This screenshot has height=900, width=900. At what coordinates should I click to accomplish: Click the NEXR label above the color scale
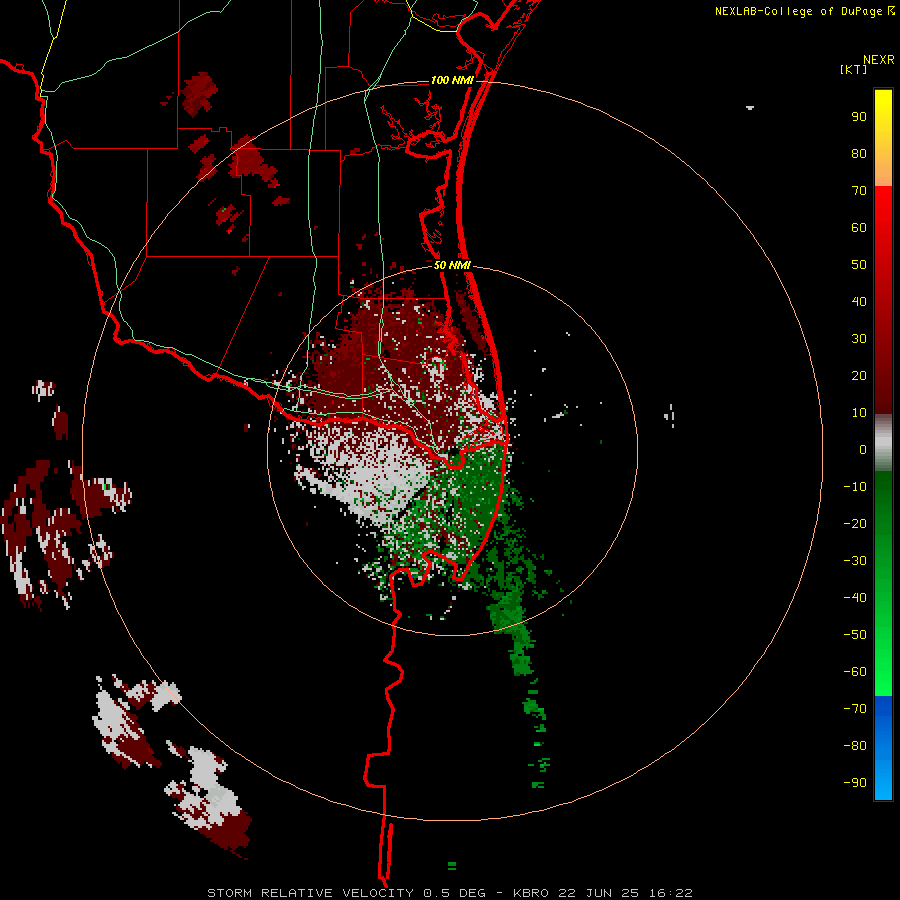click(879, 60)
